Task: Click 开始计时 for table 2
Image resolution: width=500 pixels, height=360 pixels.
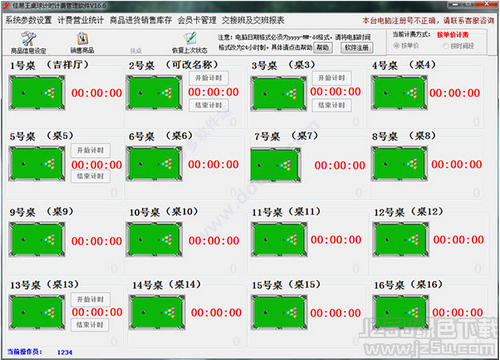Action: pyautogui.click(x=209, y=78)
